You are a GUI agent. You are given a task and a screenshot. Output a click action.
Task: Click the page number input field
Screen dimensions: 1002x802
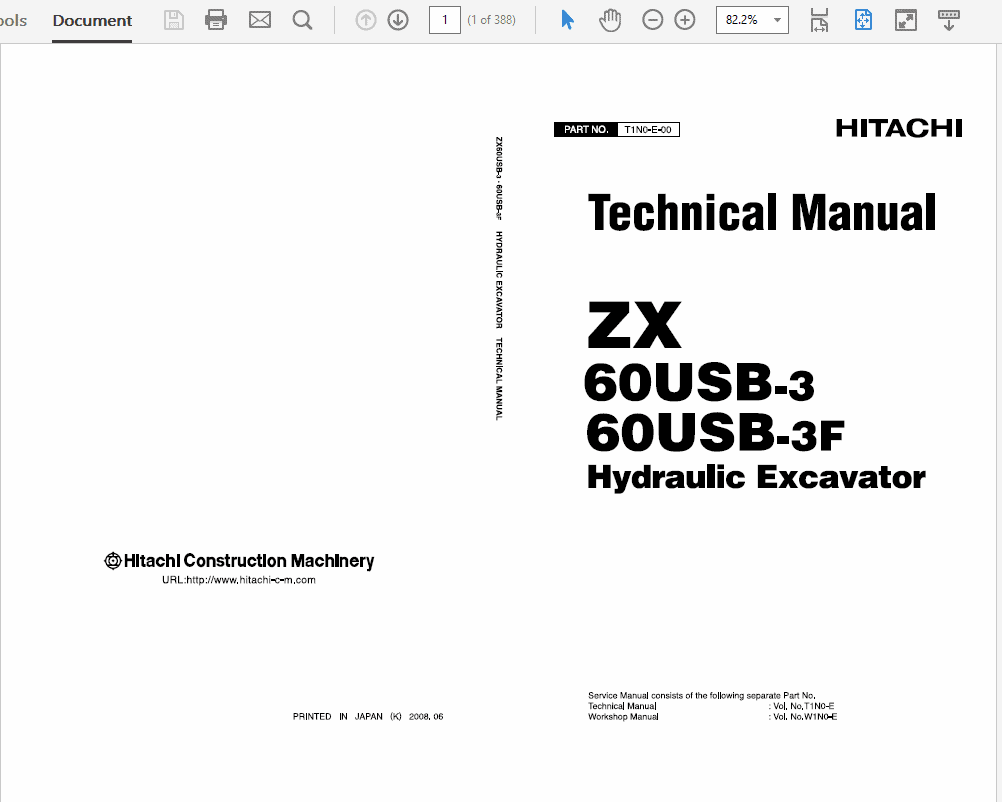pyautogui.click(x=445, y=19)
